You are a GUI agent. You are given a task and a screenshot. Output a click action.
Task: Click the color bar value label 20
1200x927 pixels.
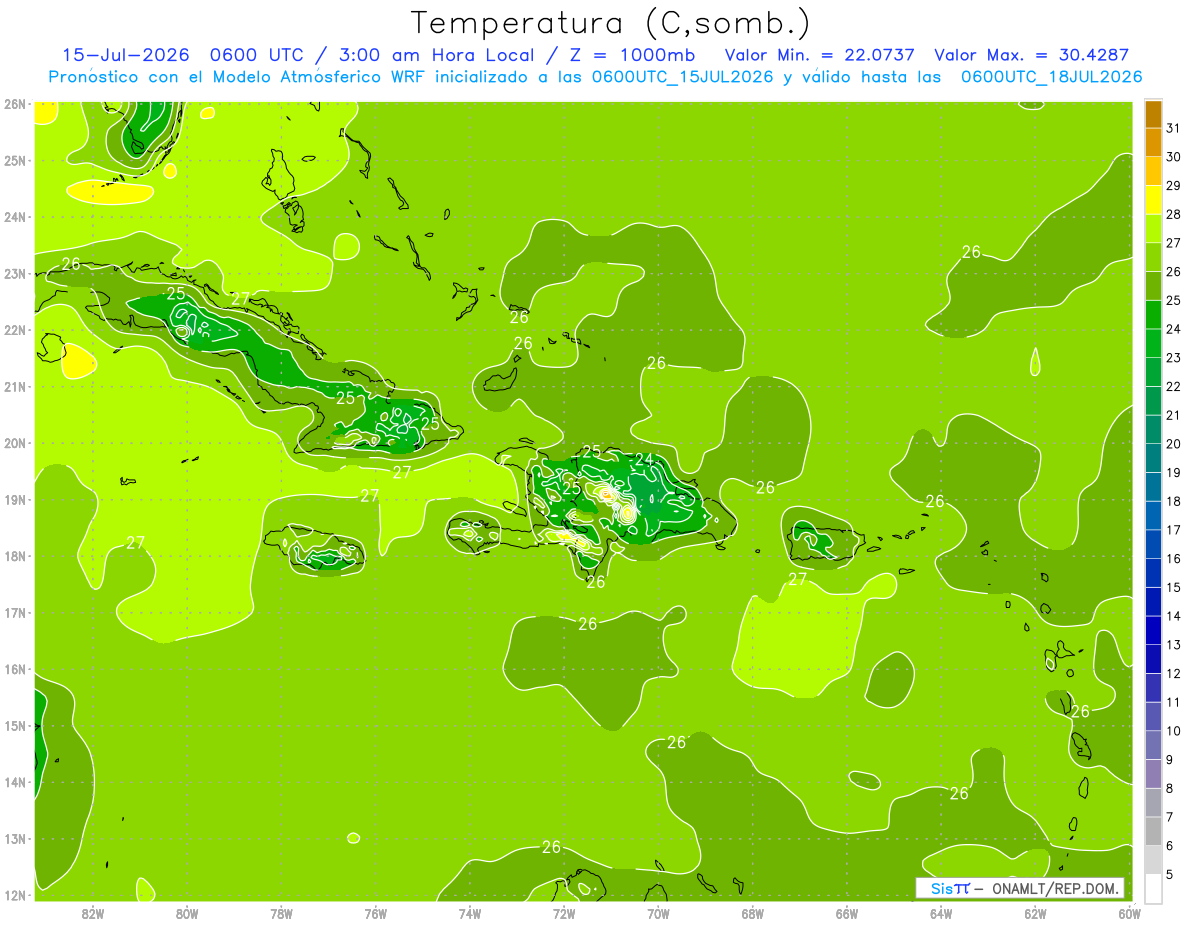pos(1173,443)
